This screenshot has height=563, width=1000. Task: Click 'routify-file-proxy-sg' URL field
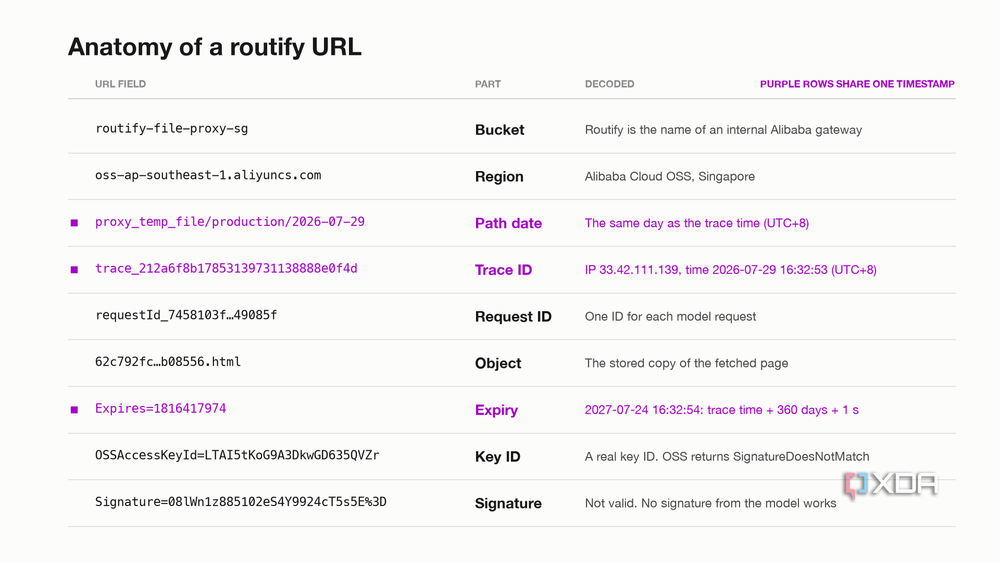[172, 128]
